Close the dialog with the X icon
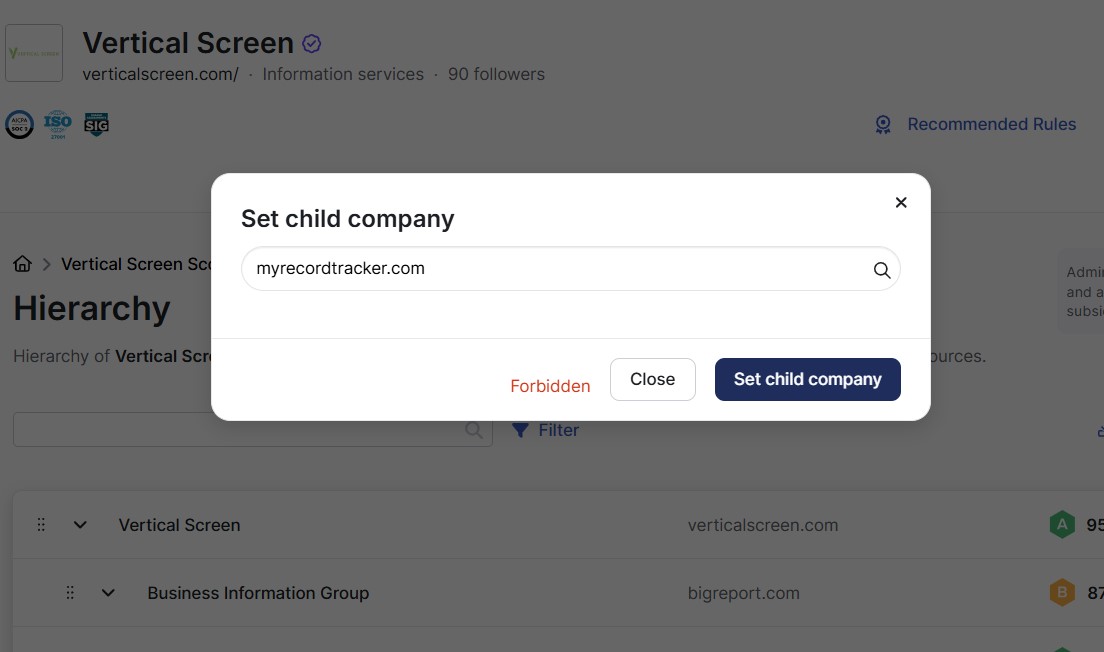The image size is (1104, 652). point(901,203)
